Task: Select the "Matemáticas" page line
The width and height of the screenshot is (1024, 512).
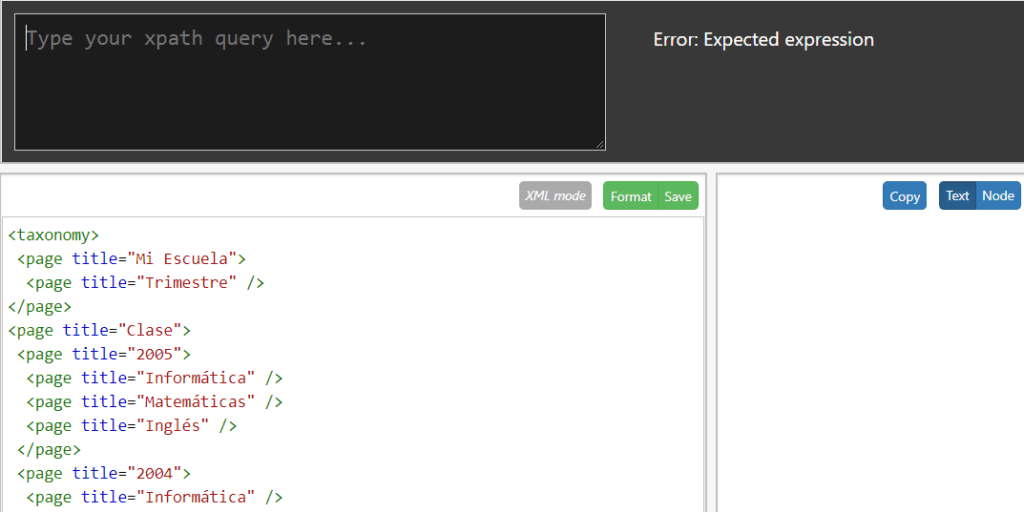Action: [x=154, y=402]
